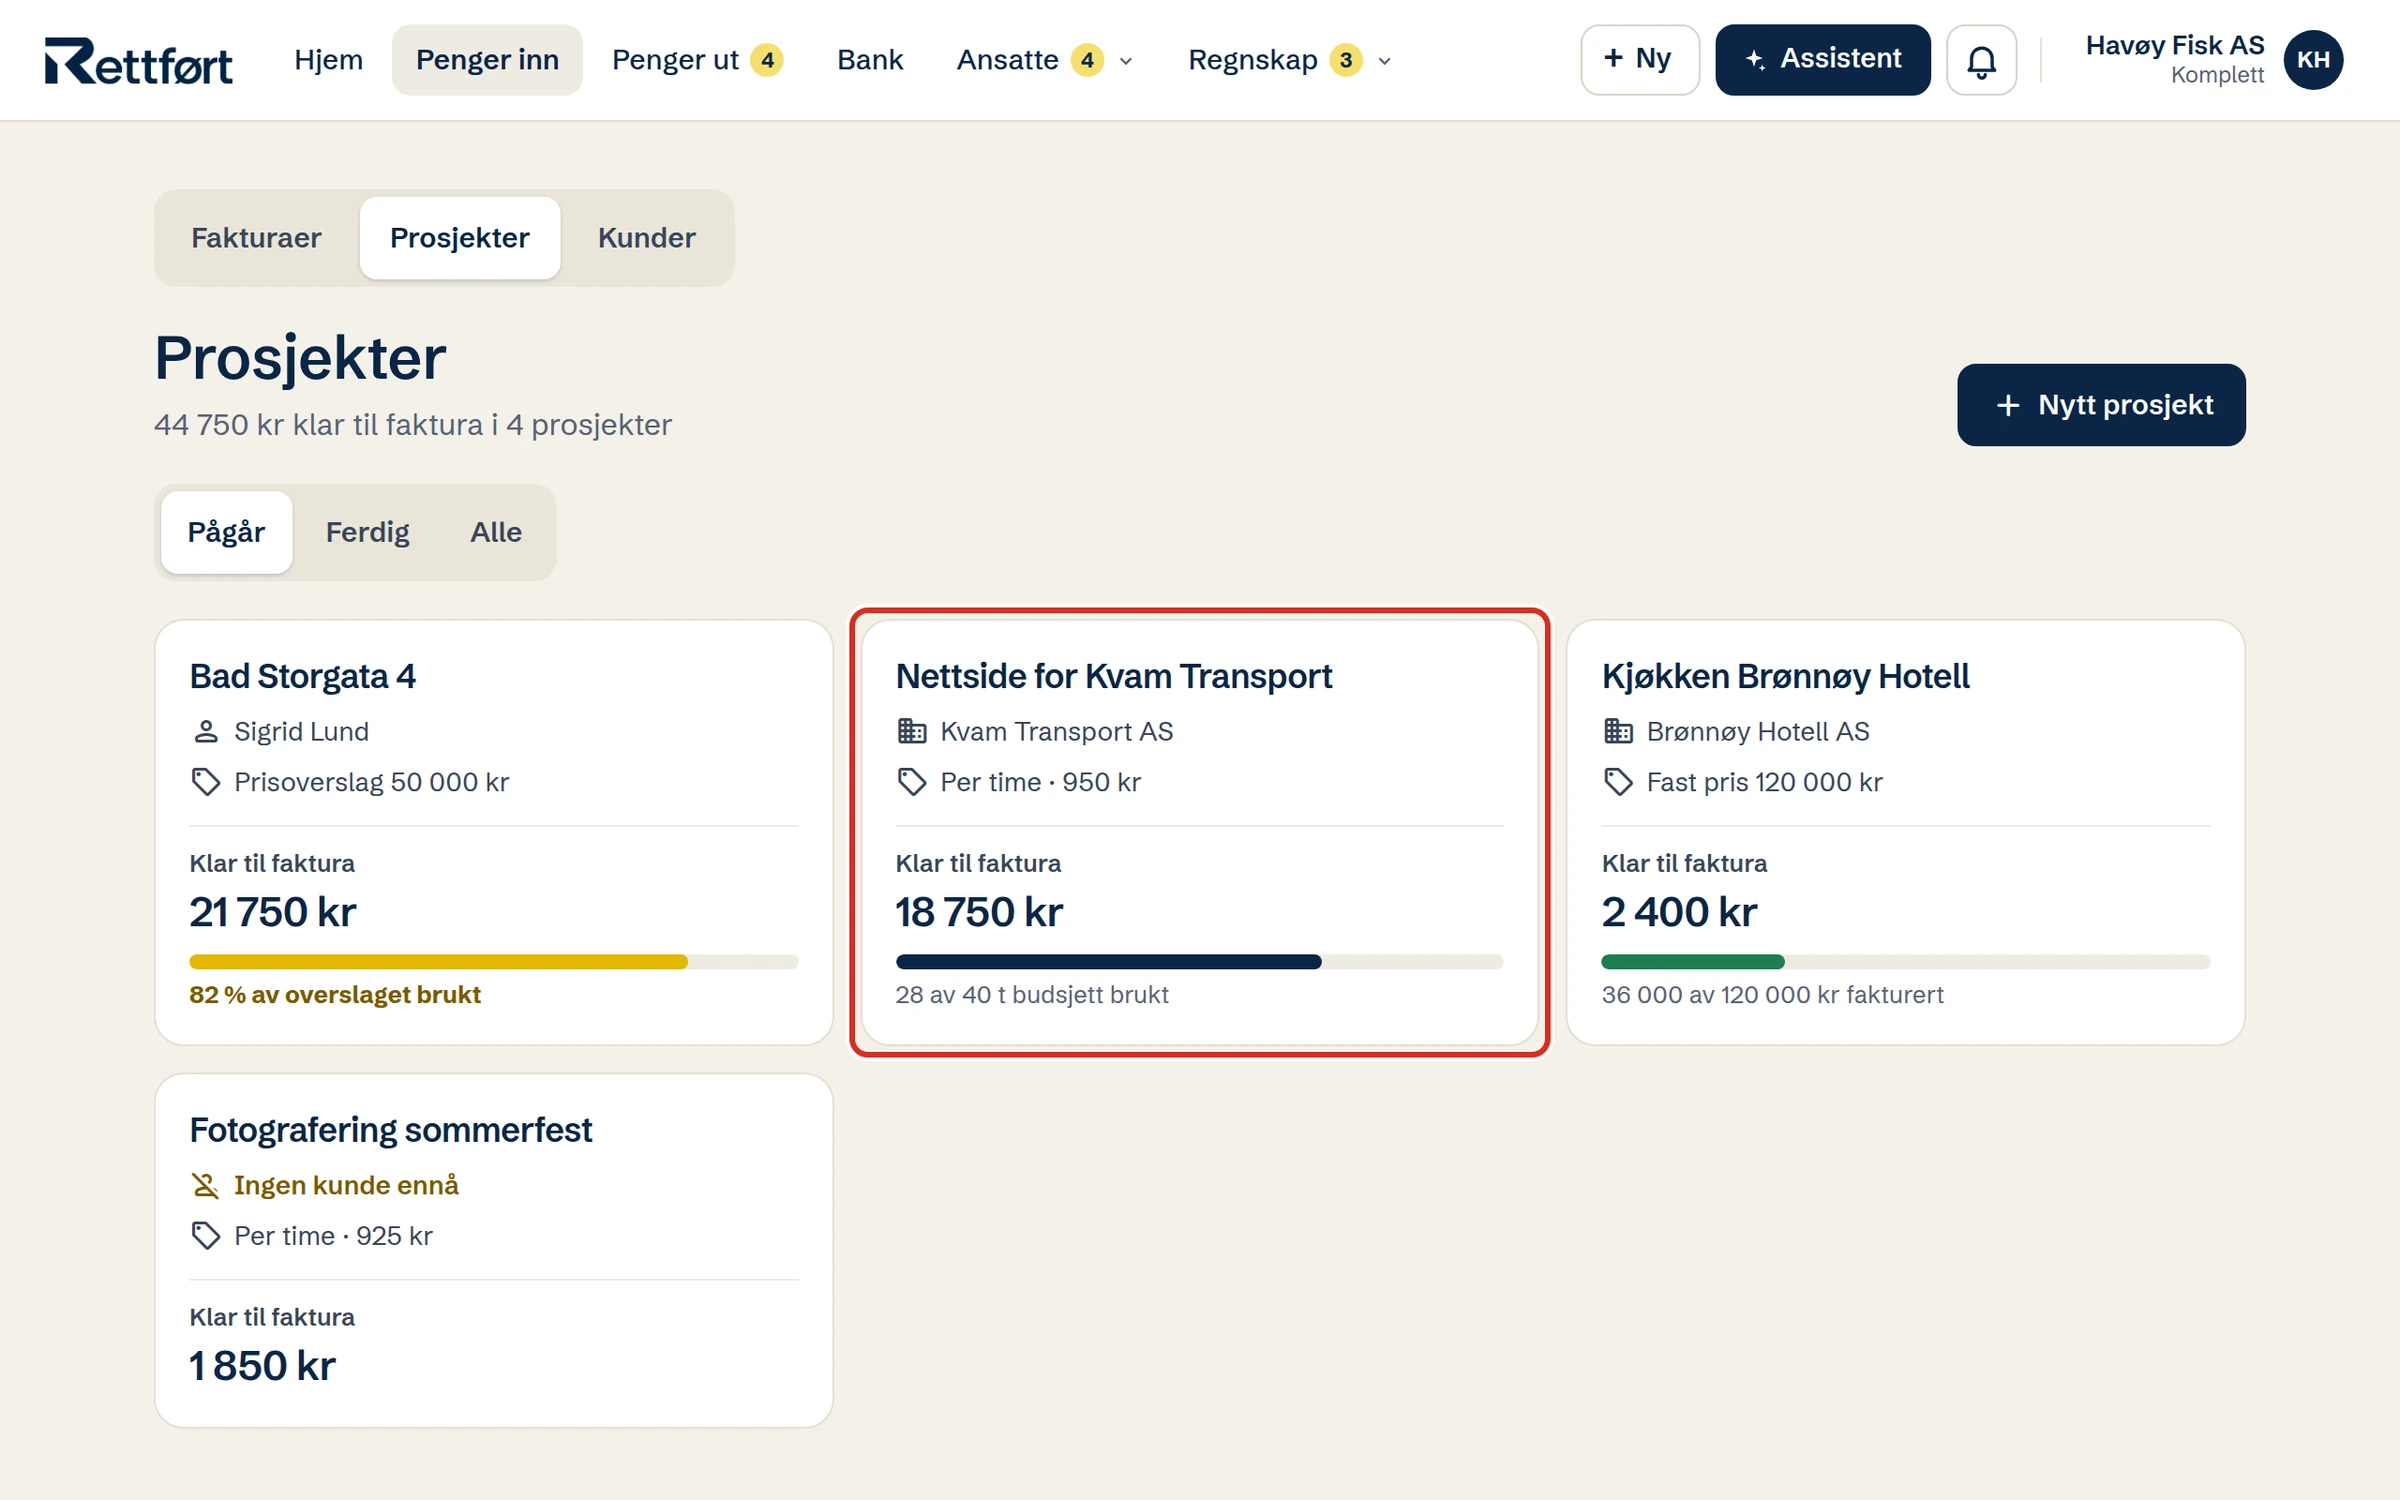Open Nettside for Kvam Transport project title

pos(1114,677)
